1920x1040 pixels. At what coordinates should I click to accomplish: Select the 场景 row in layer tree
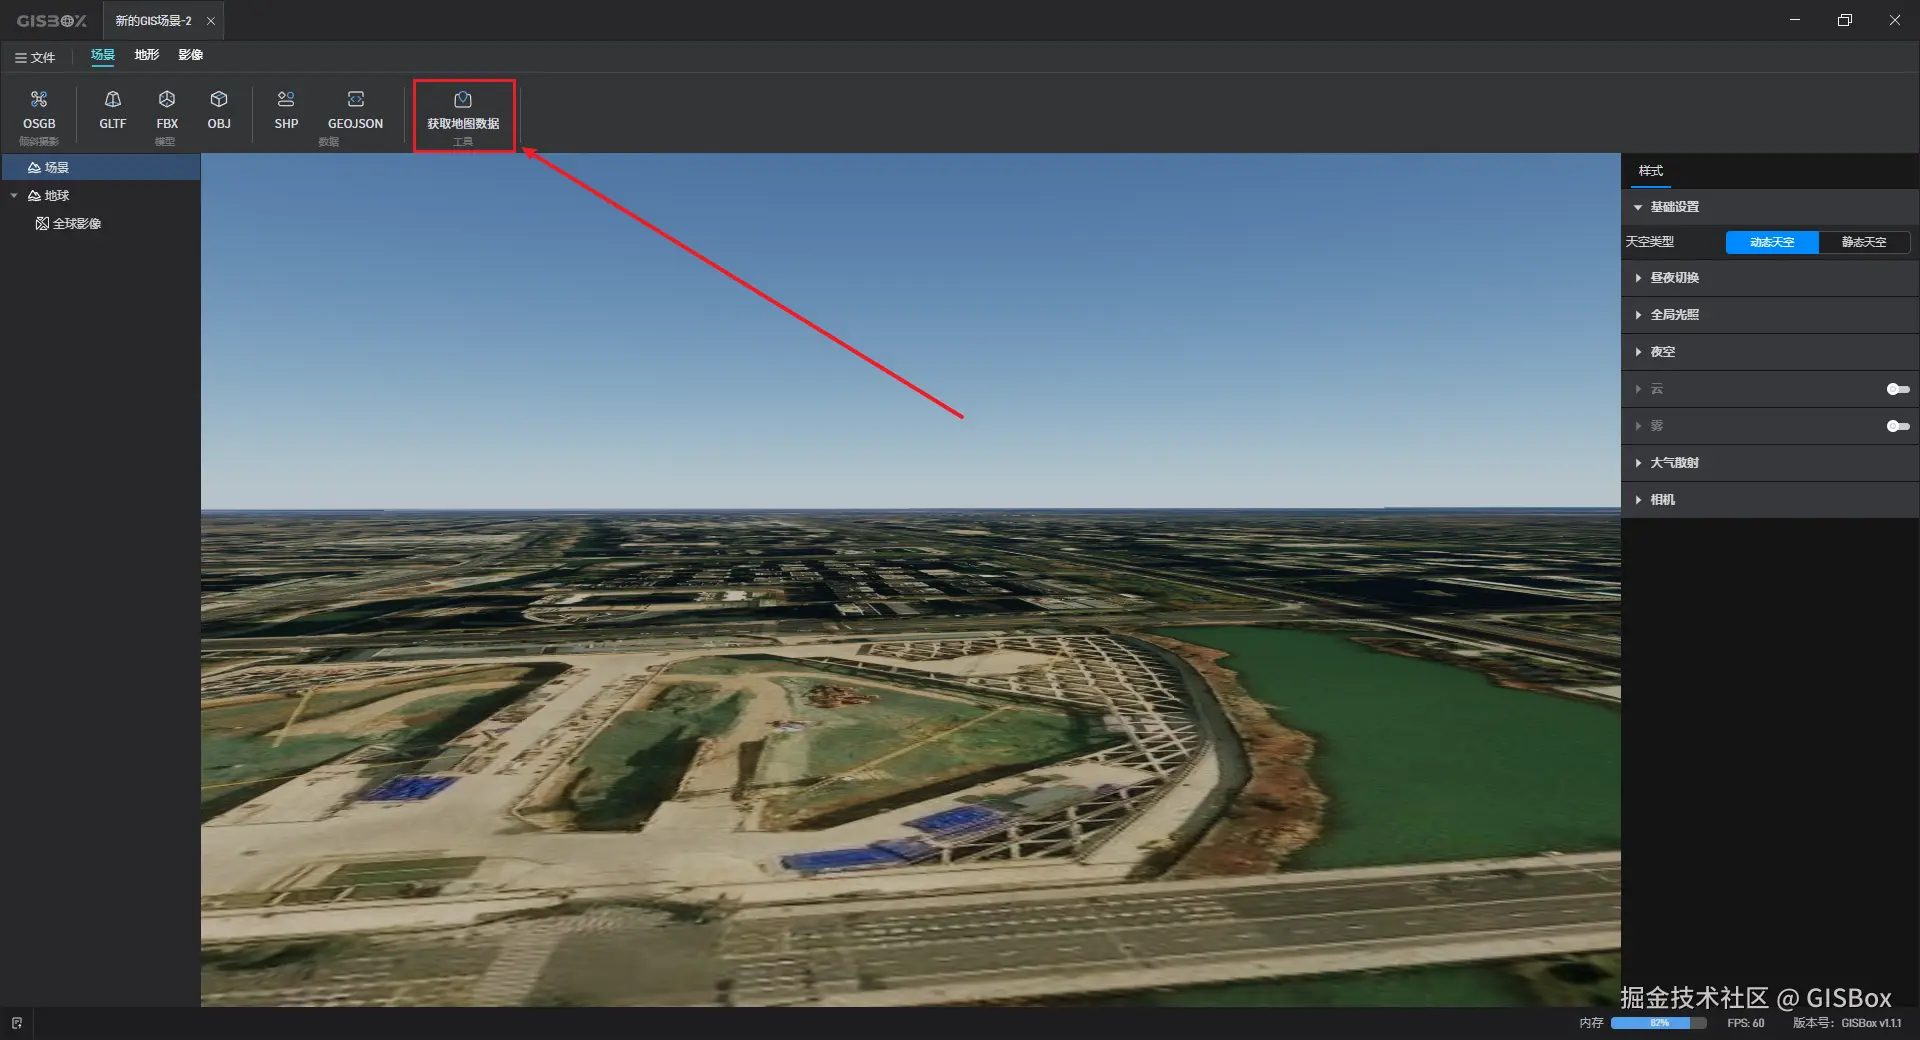point(100,167)
